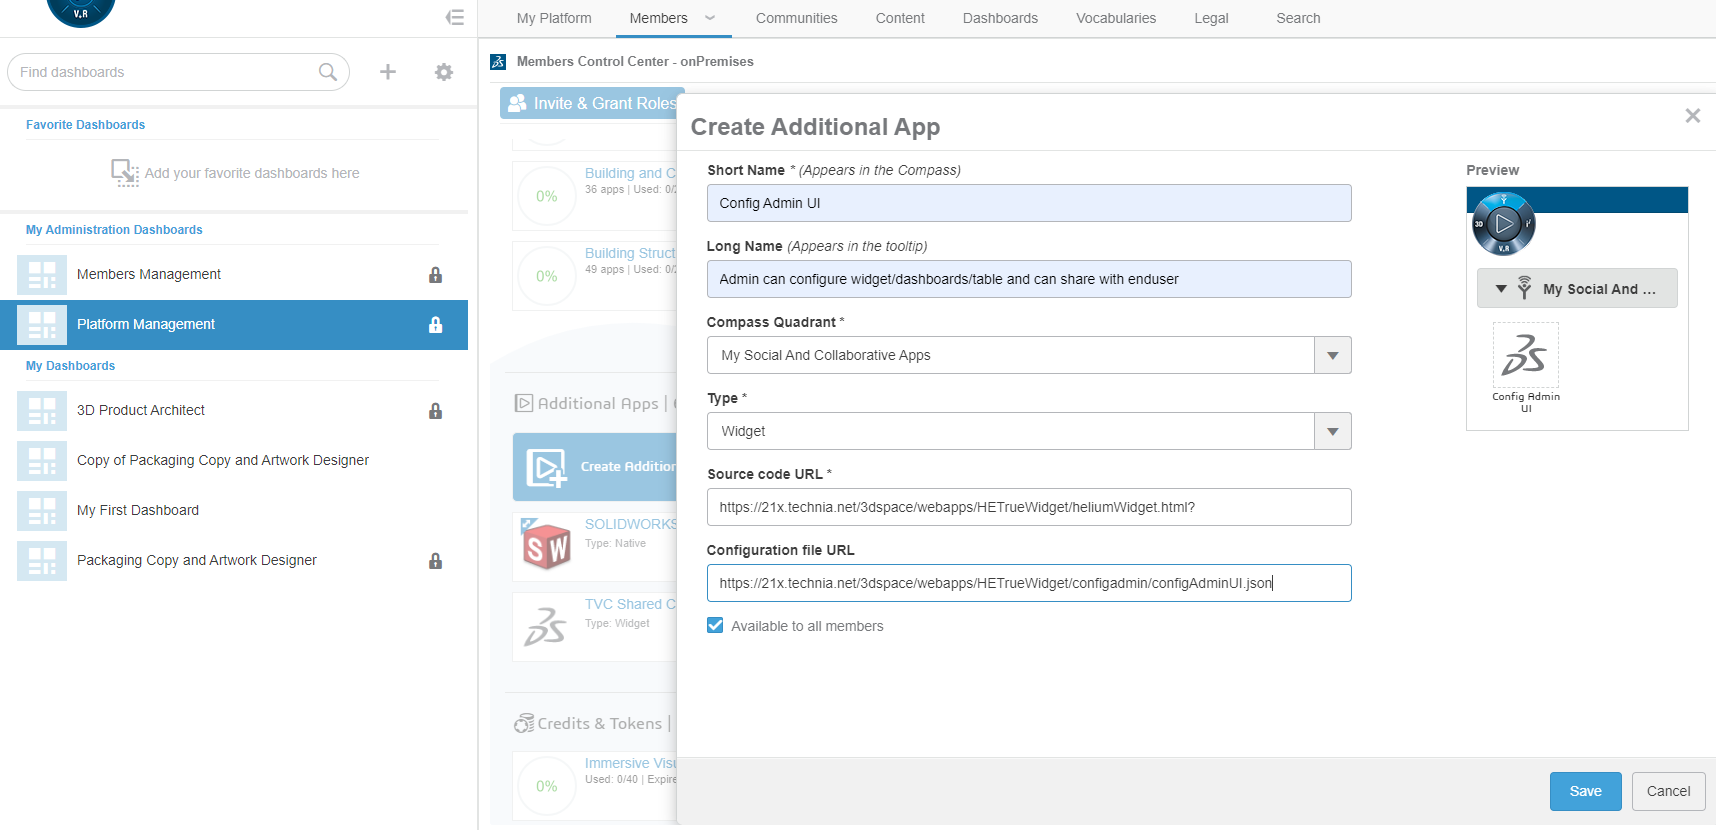This screenshot has width=1716, height=830.
Task: Click the SOLIDWORKS app icon
Action: click(546, 546)
